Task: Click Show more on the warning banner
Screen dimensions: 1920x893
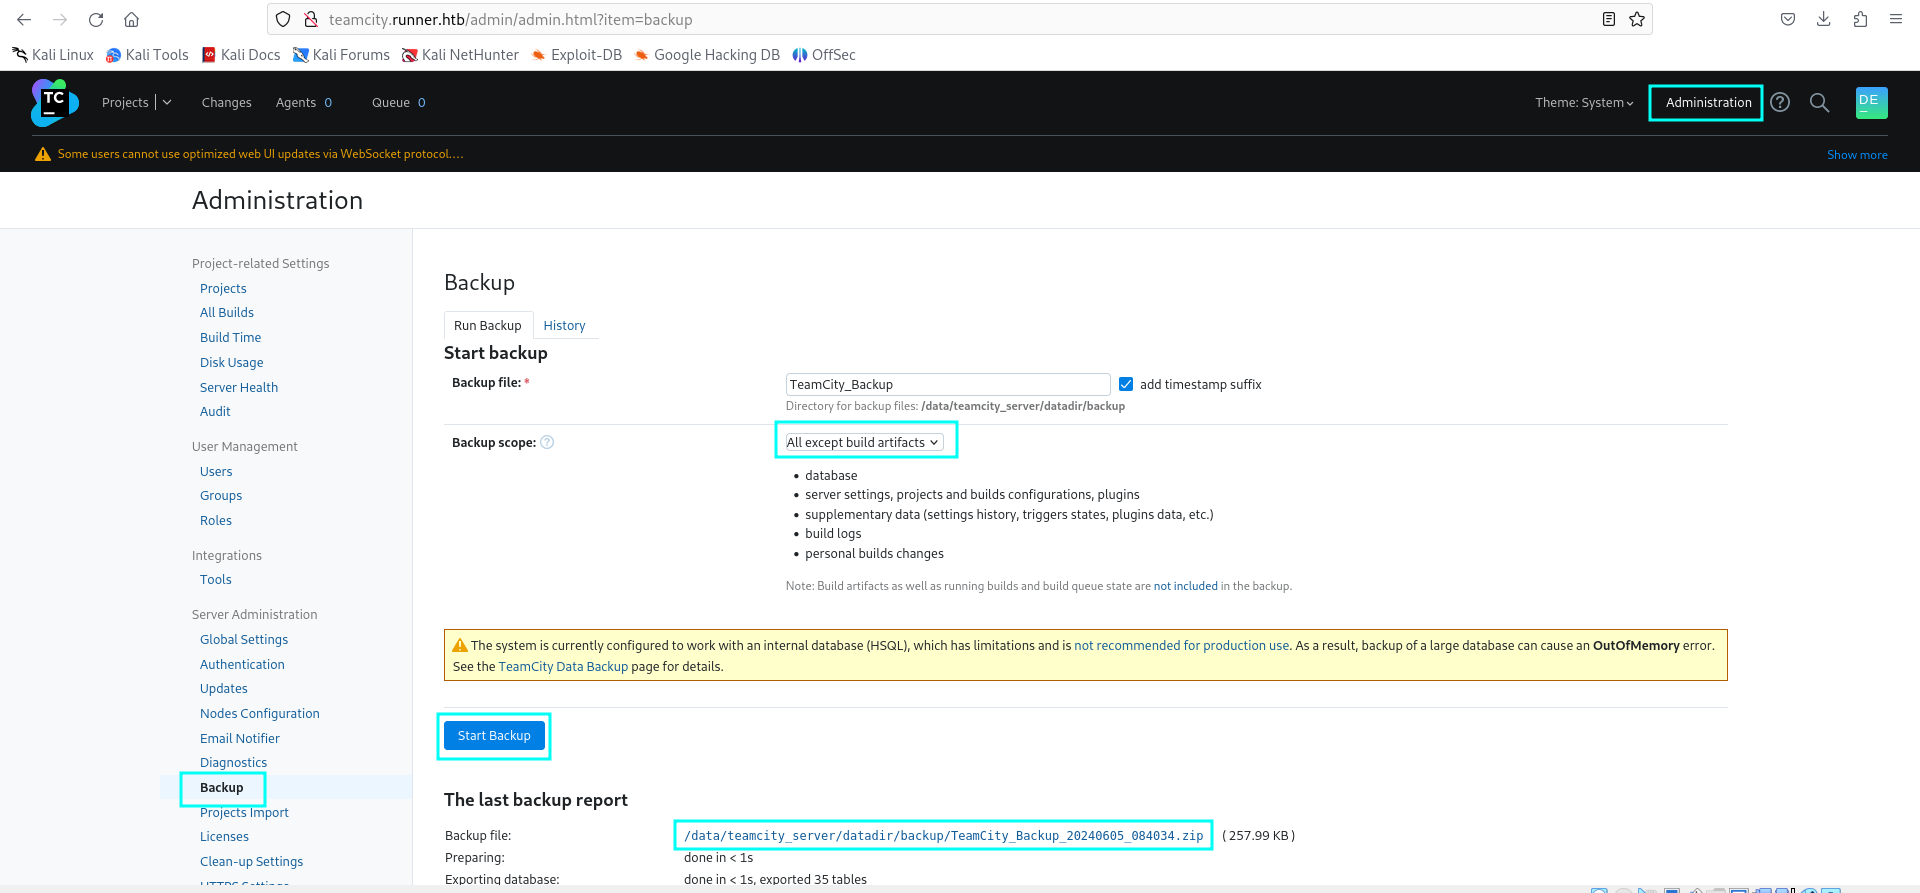Action: coord(1857,155)
